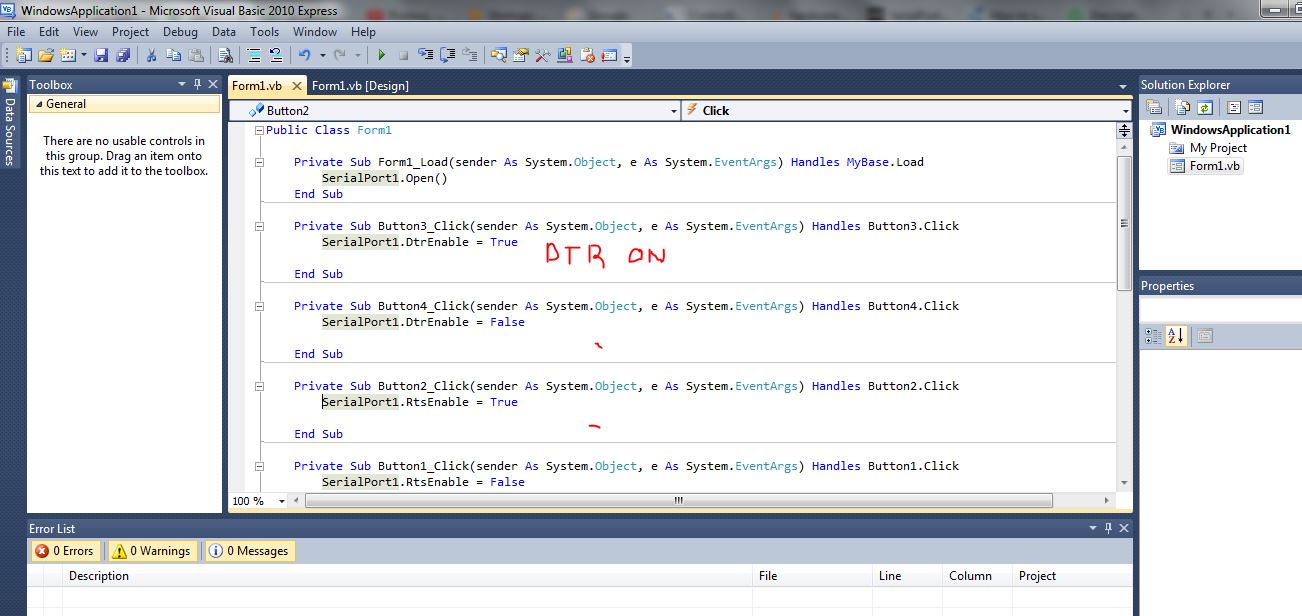Click the Step Into toolbar icon

point(426,56)
